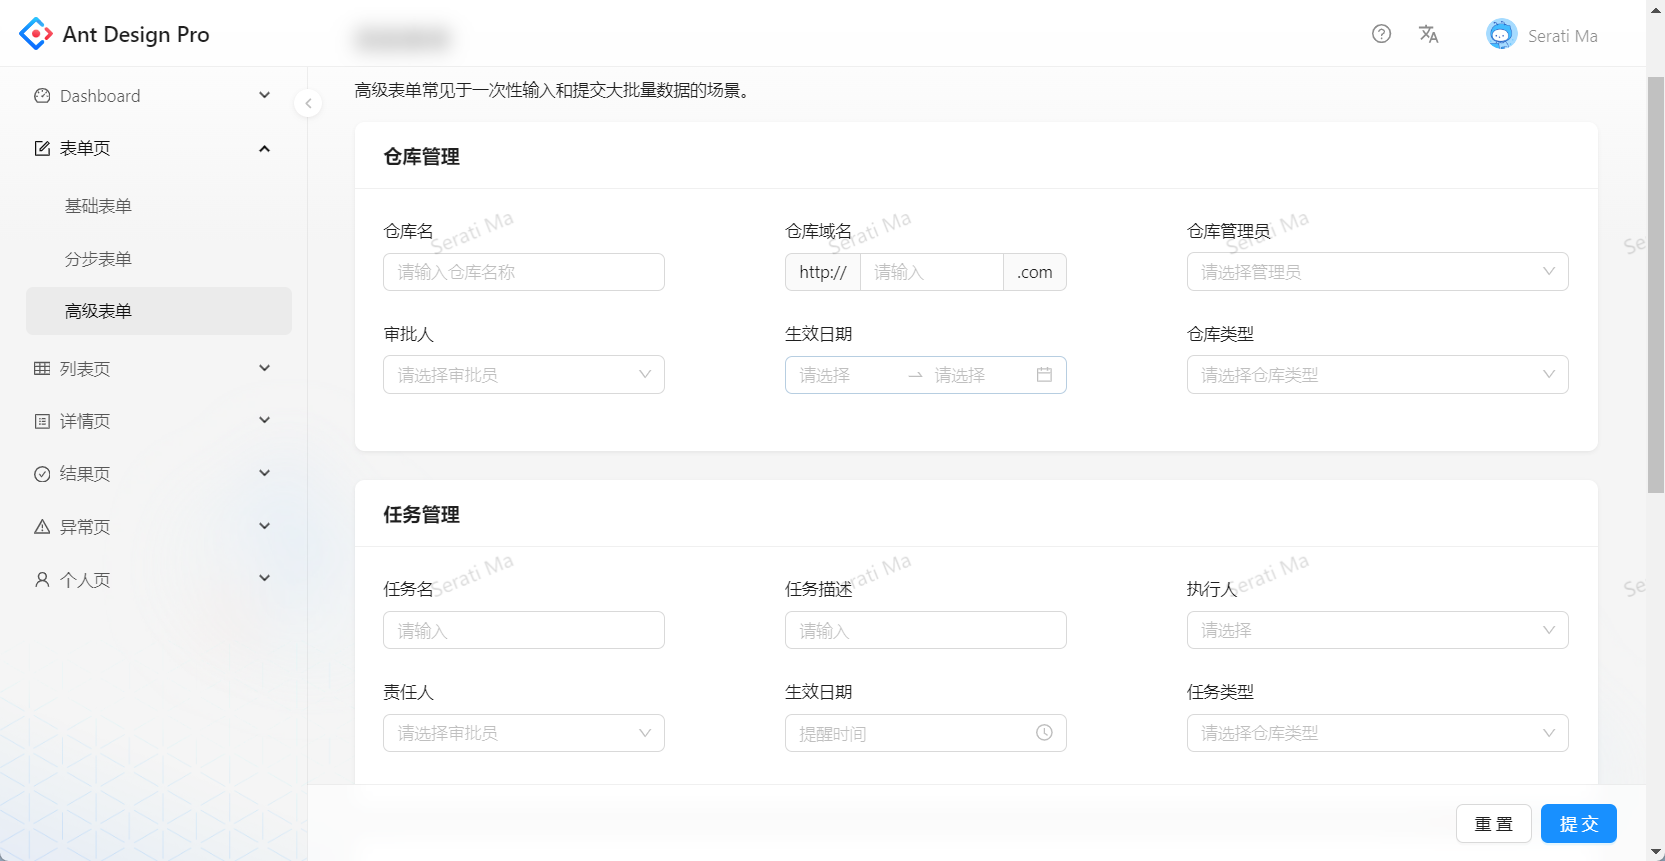Image resolution: width=1665 pixels, height=861 pixels.
Task: Click the scrollbar down arrow
Action: [x=1655, y=852]
